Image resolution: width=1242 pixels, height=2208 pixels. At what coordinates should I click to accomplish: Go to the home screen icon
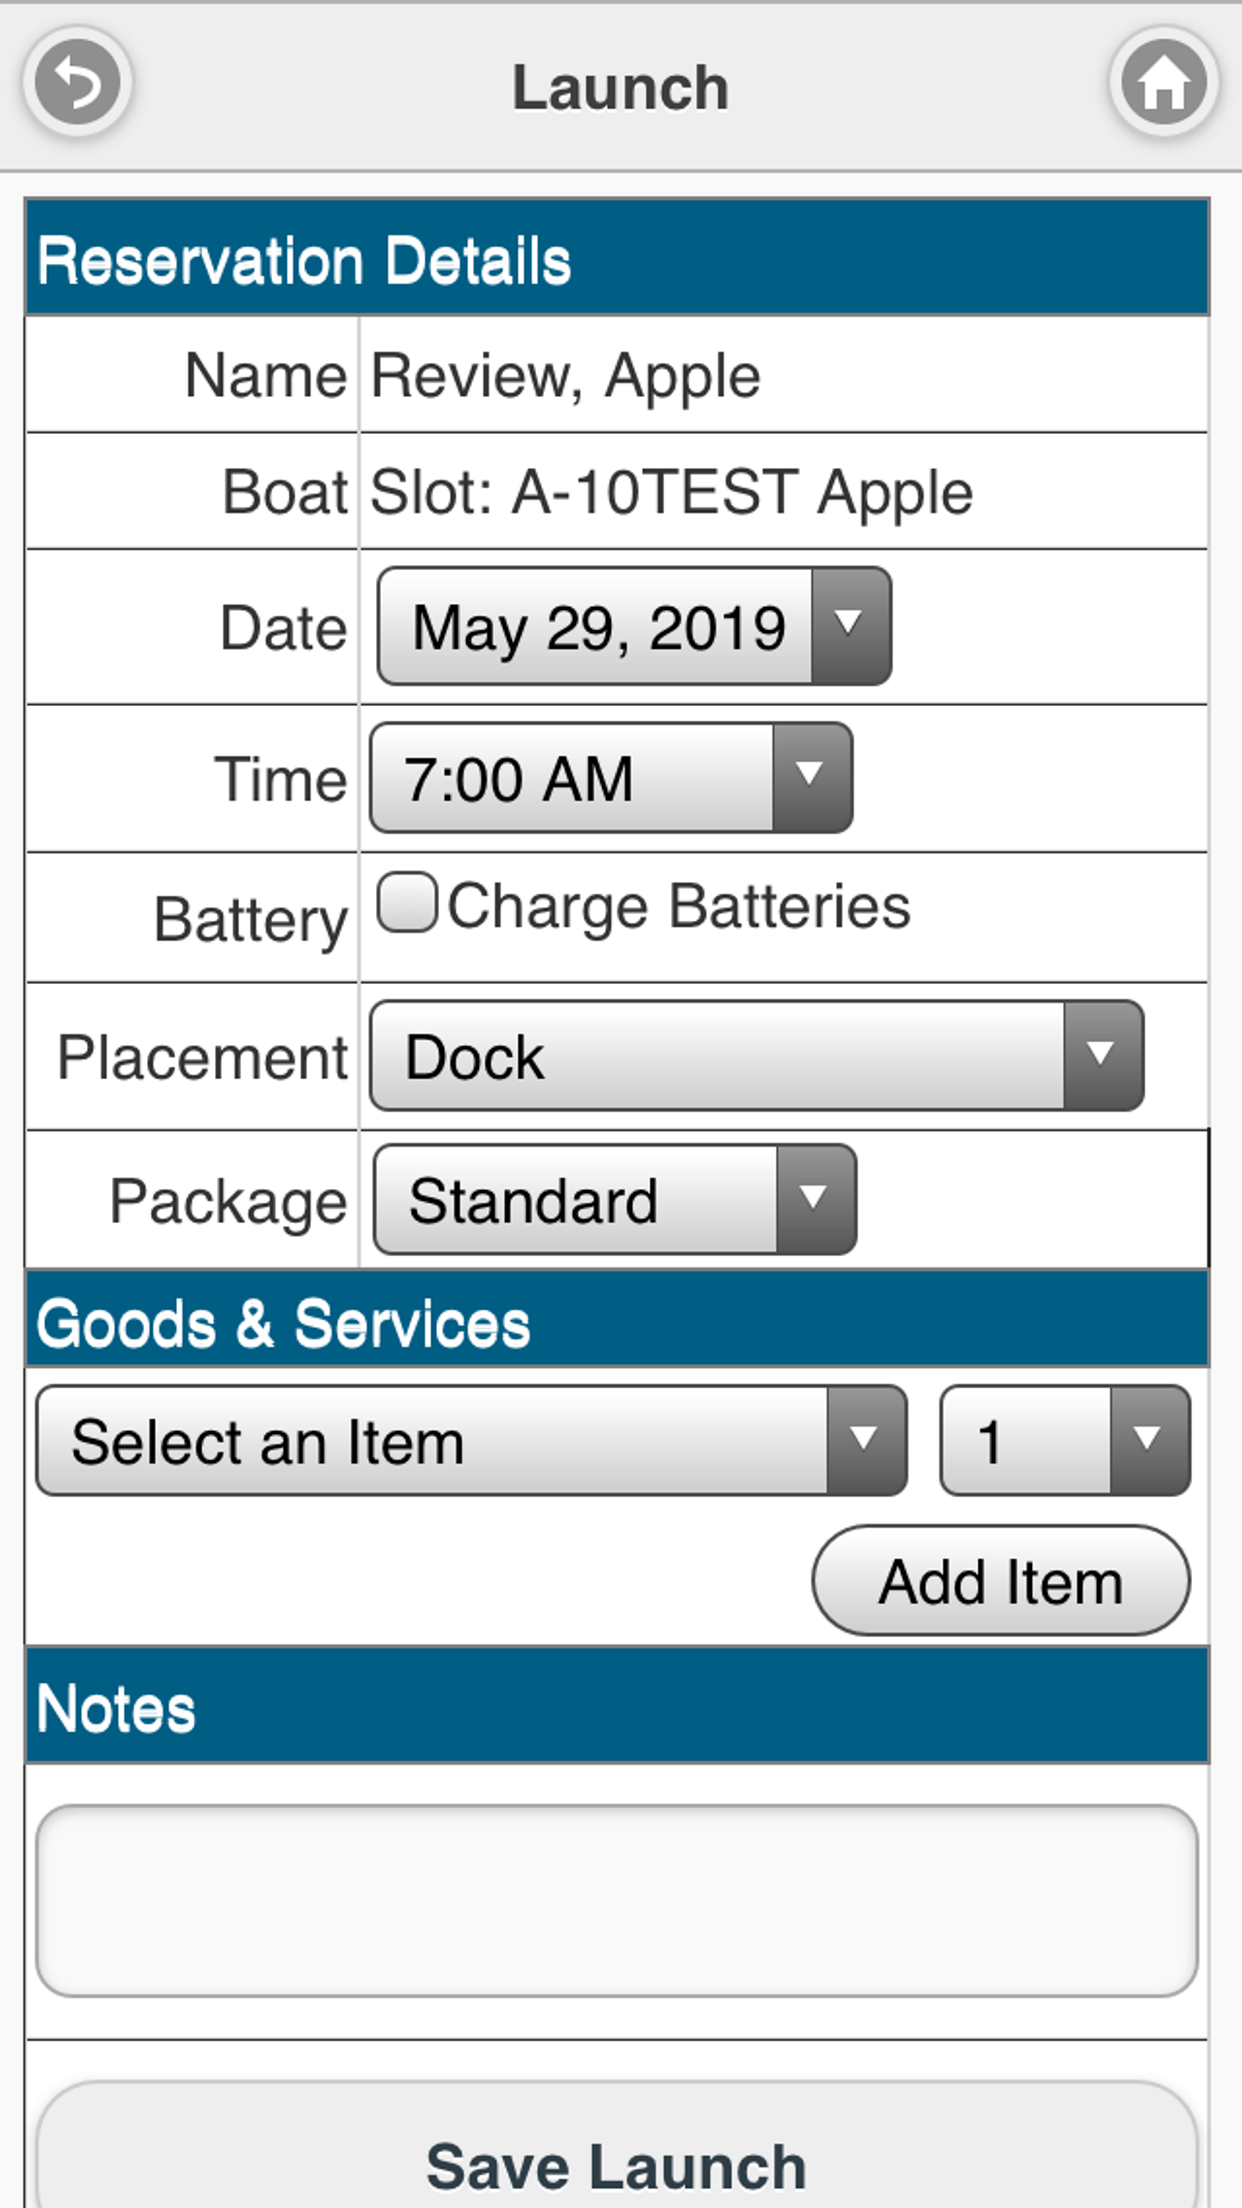1163,83
